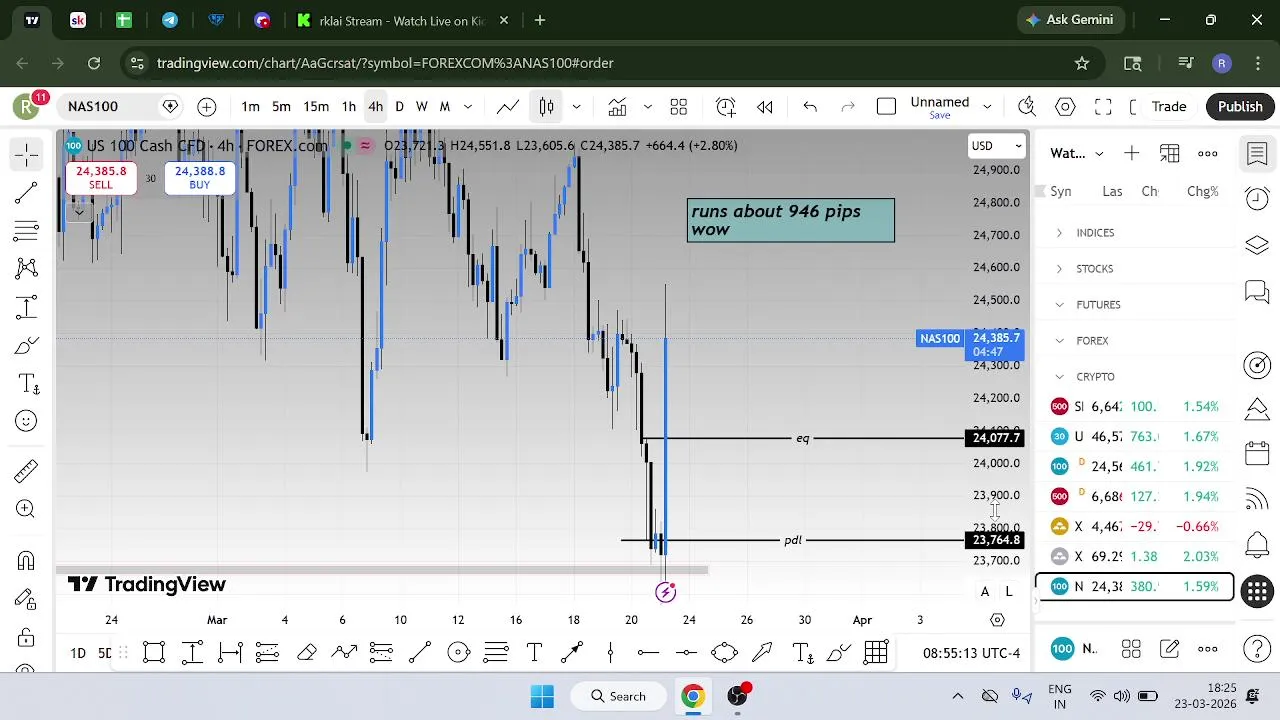This screenshot has width=1280, height=720.
Task: Undo the last chart action
Action: click(x=810, y=107)
